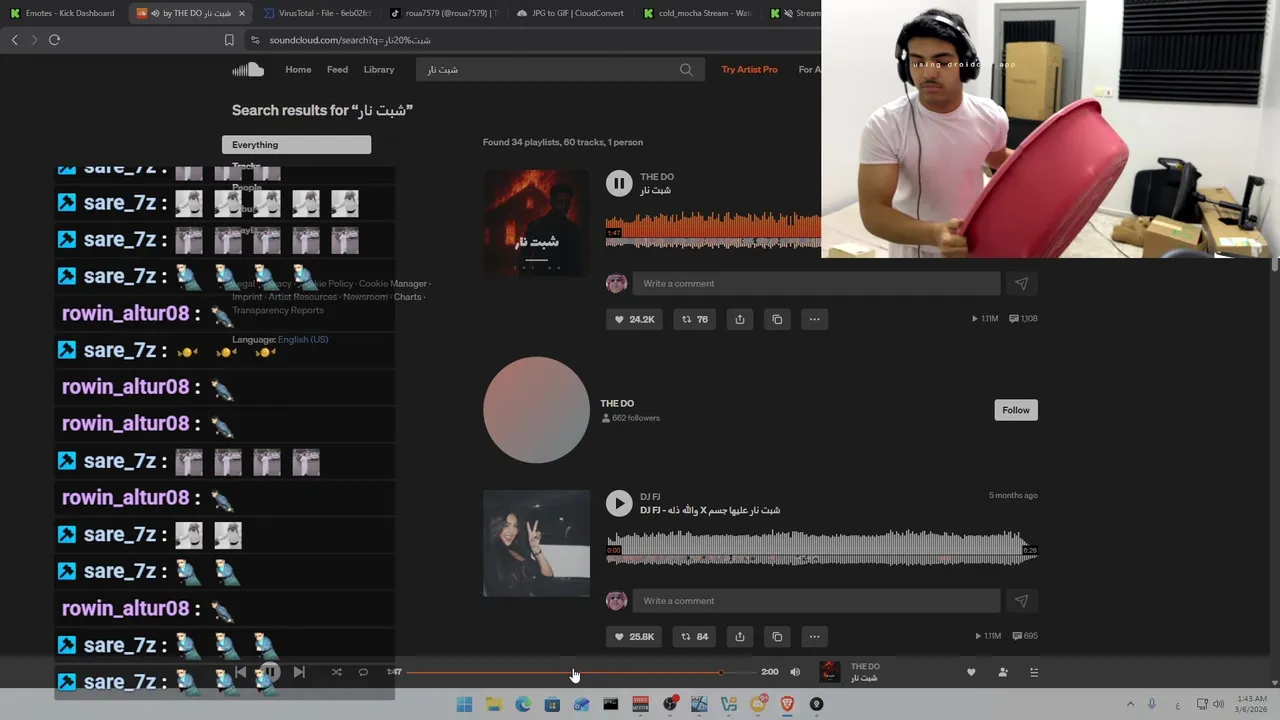Open more options for THE DO track
The height and width of the screenshot is (720, 1280).
point(814,319)
